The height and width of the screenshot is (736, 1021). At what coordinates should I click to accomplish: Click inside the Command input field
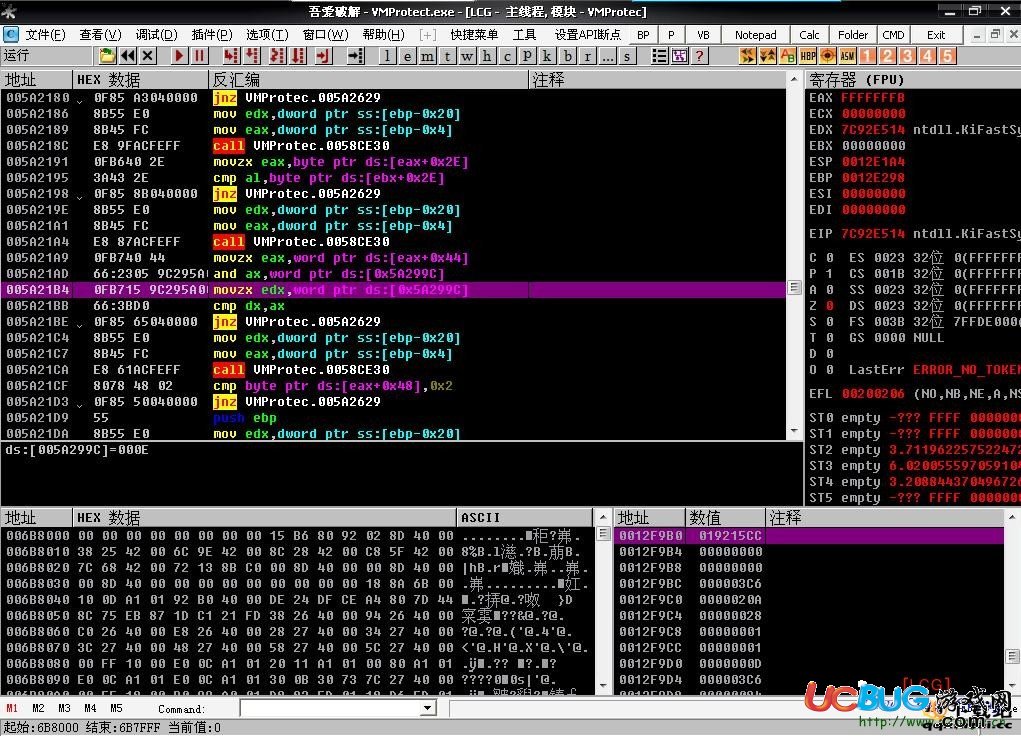(x=330, y=708)
